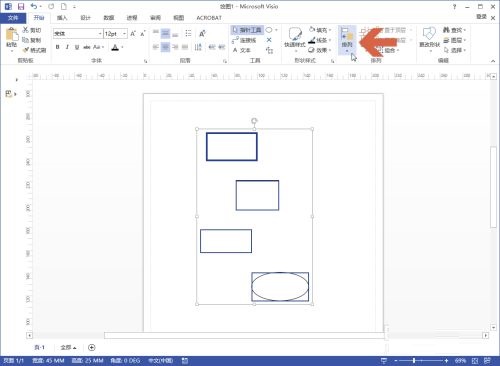Screen dimensions: 500x366
Task: Add a new page with plus icon
Action: [91, 347]
